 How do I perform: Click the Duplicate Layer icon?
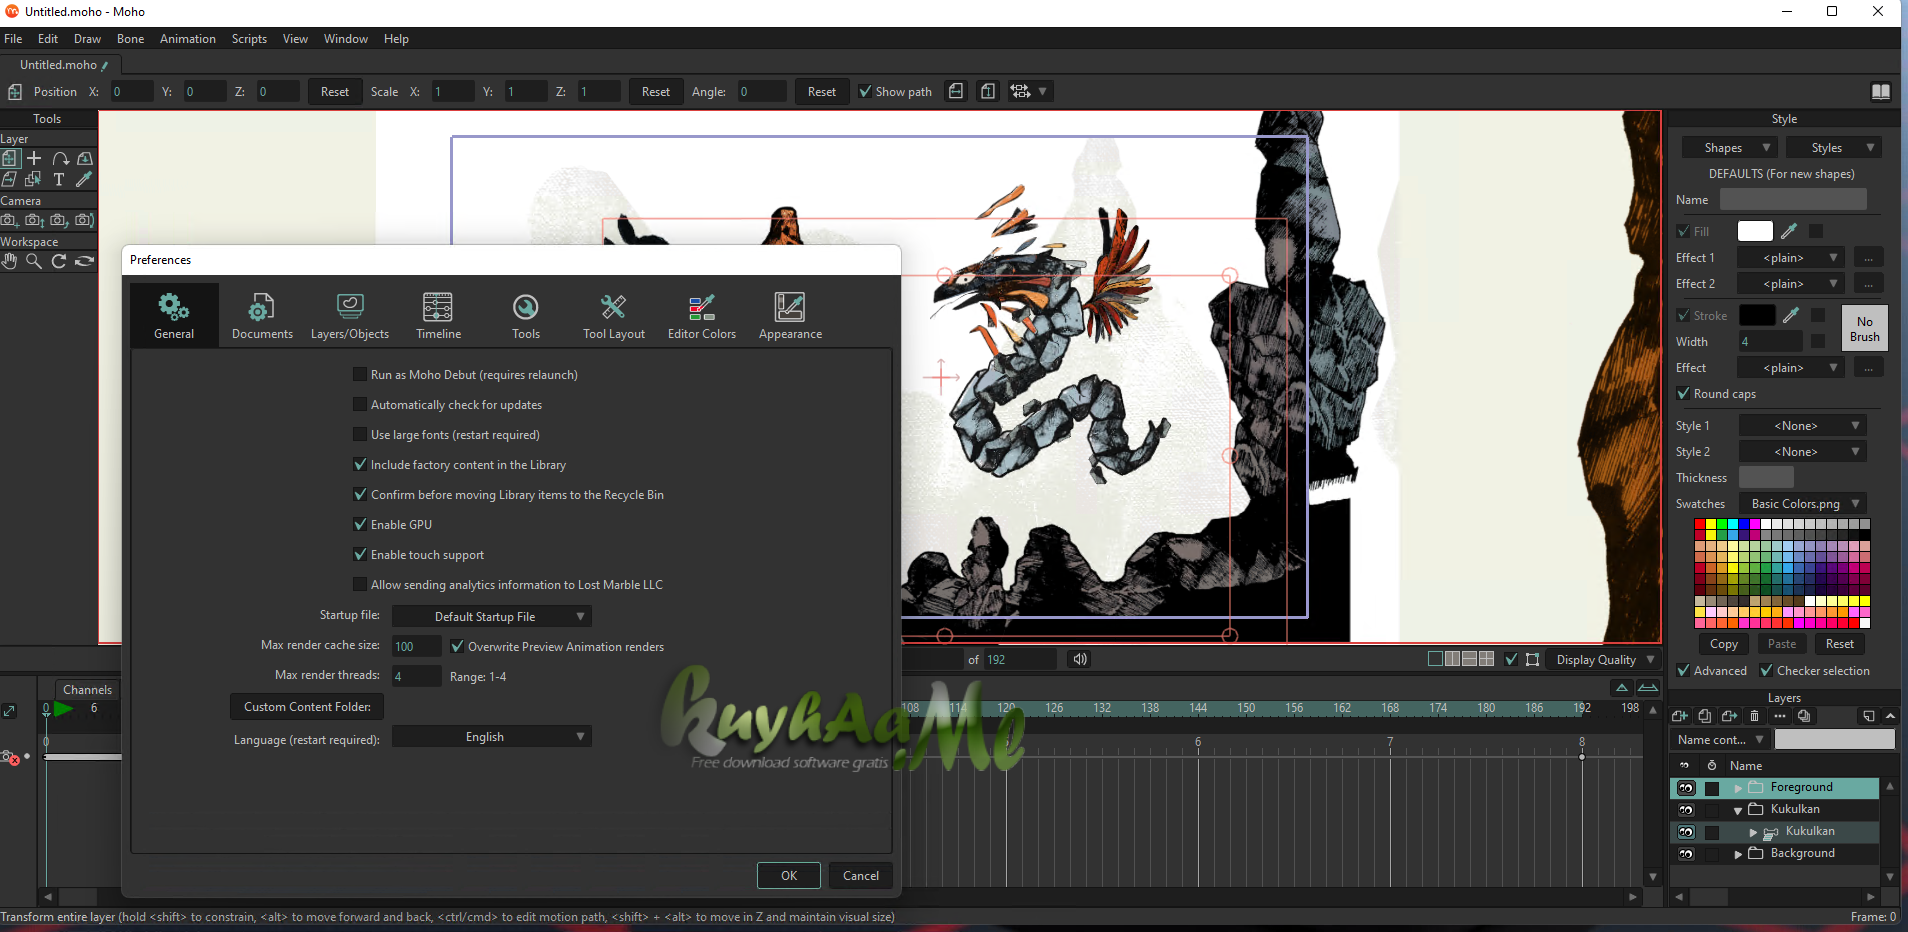(1704, 716)
